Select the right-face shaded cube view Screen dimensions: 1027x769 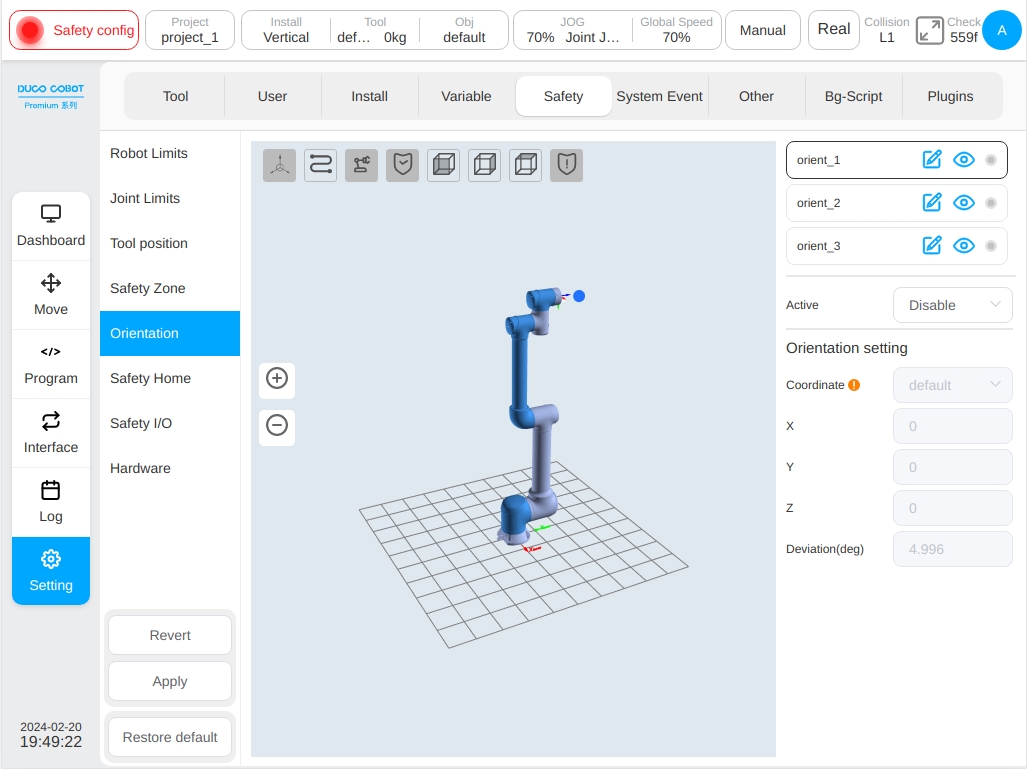[485, 165]
